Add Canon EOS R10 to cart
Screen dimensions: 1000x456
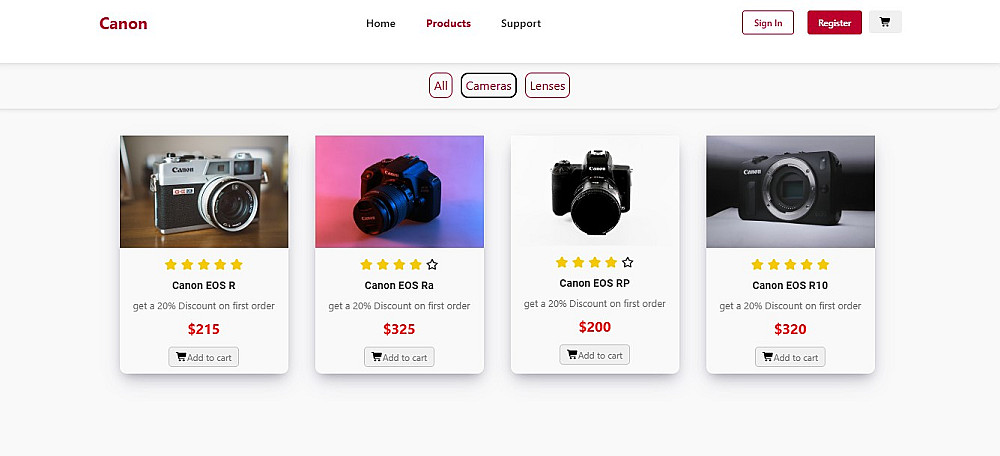[x=790, y=357]
